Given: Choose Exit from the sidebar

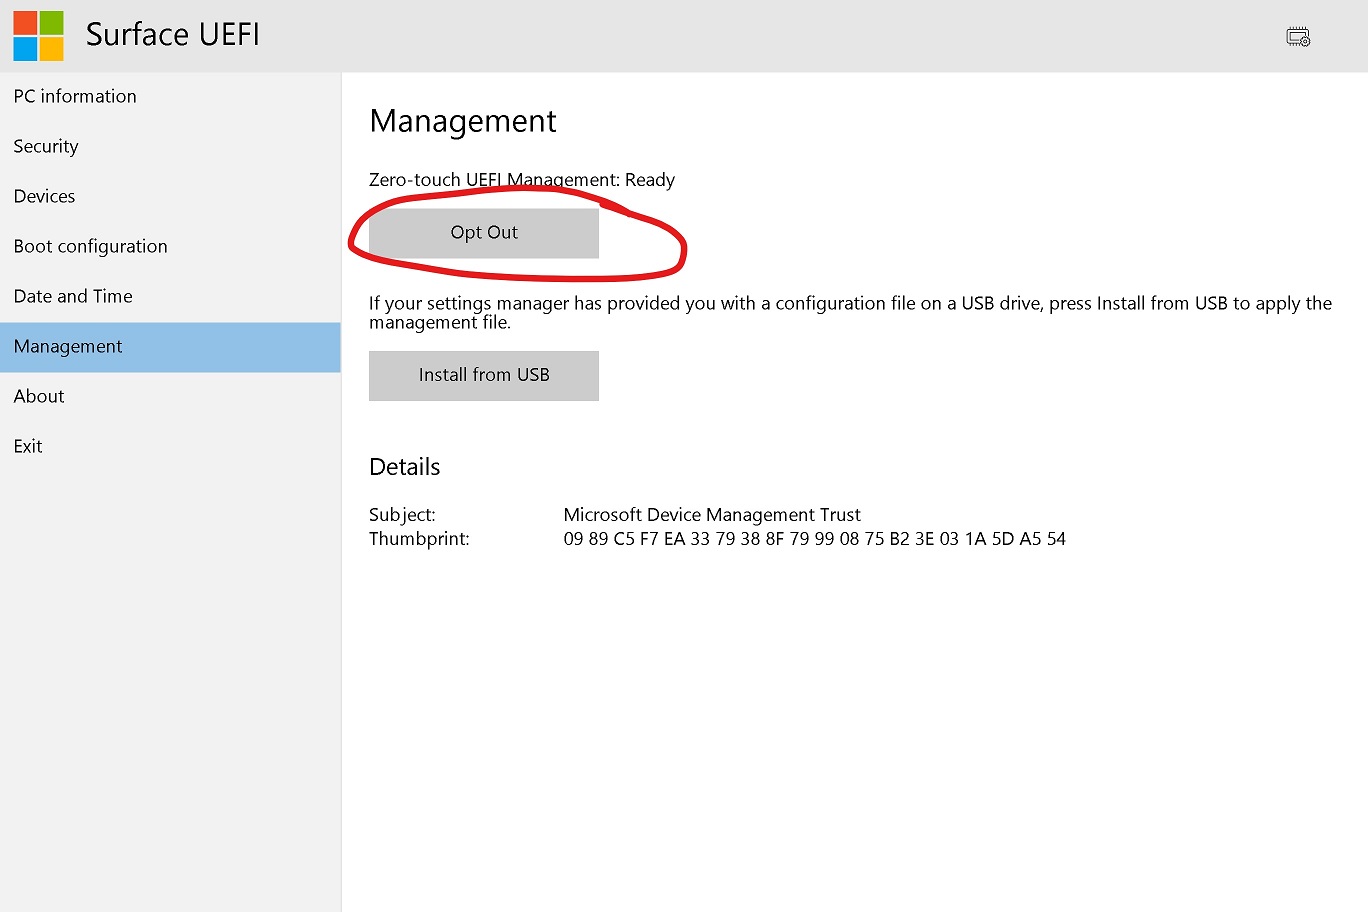Looking at the screenshot, I should tap(170, 447).
